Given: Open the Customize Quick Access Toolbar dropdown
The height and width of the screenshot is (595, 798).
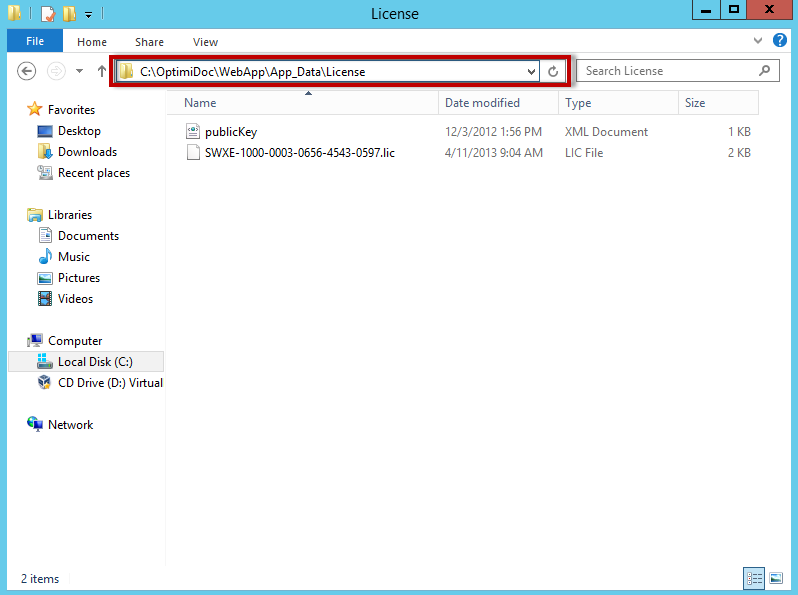Looking at the screenshot, I should (88, 14).
